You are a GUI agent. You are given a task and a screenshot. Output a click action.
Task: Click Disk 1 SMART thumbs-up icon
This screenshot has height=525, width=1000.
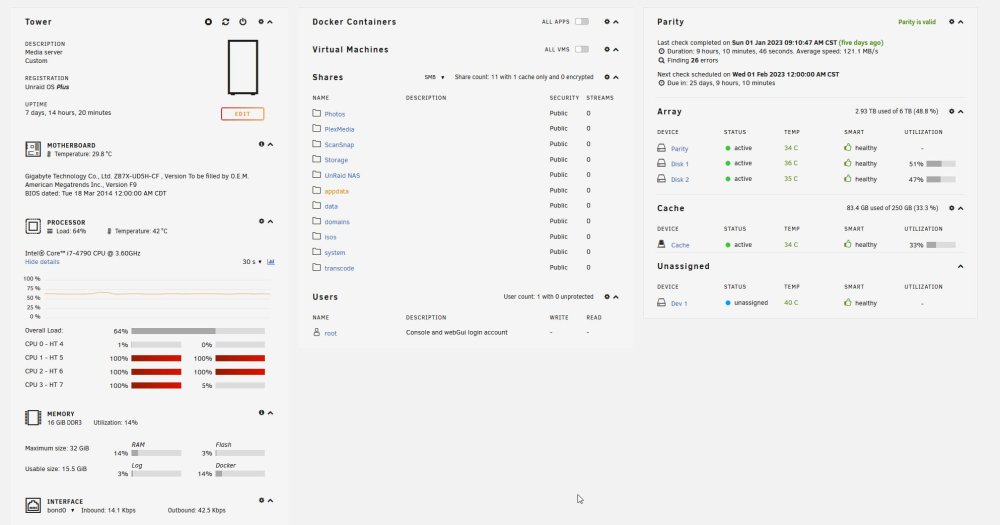(848, 163)
